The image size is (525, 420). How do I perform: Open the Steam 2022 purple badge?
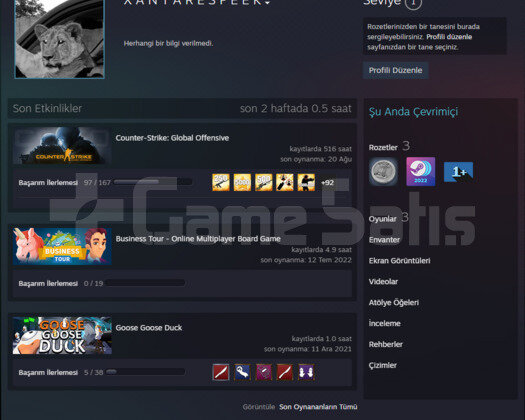pos(421,171)
